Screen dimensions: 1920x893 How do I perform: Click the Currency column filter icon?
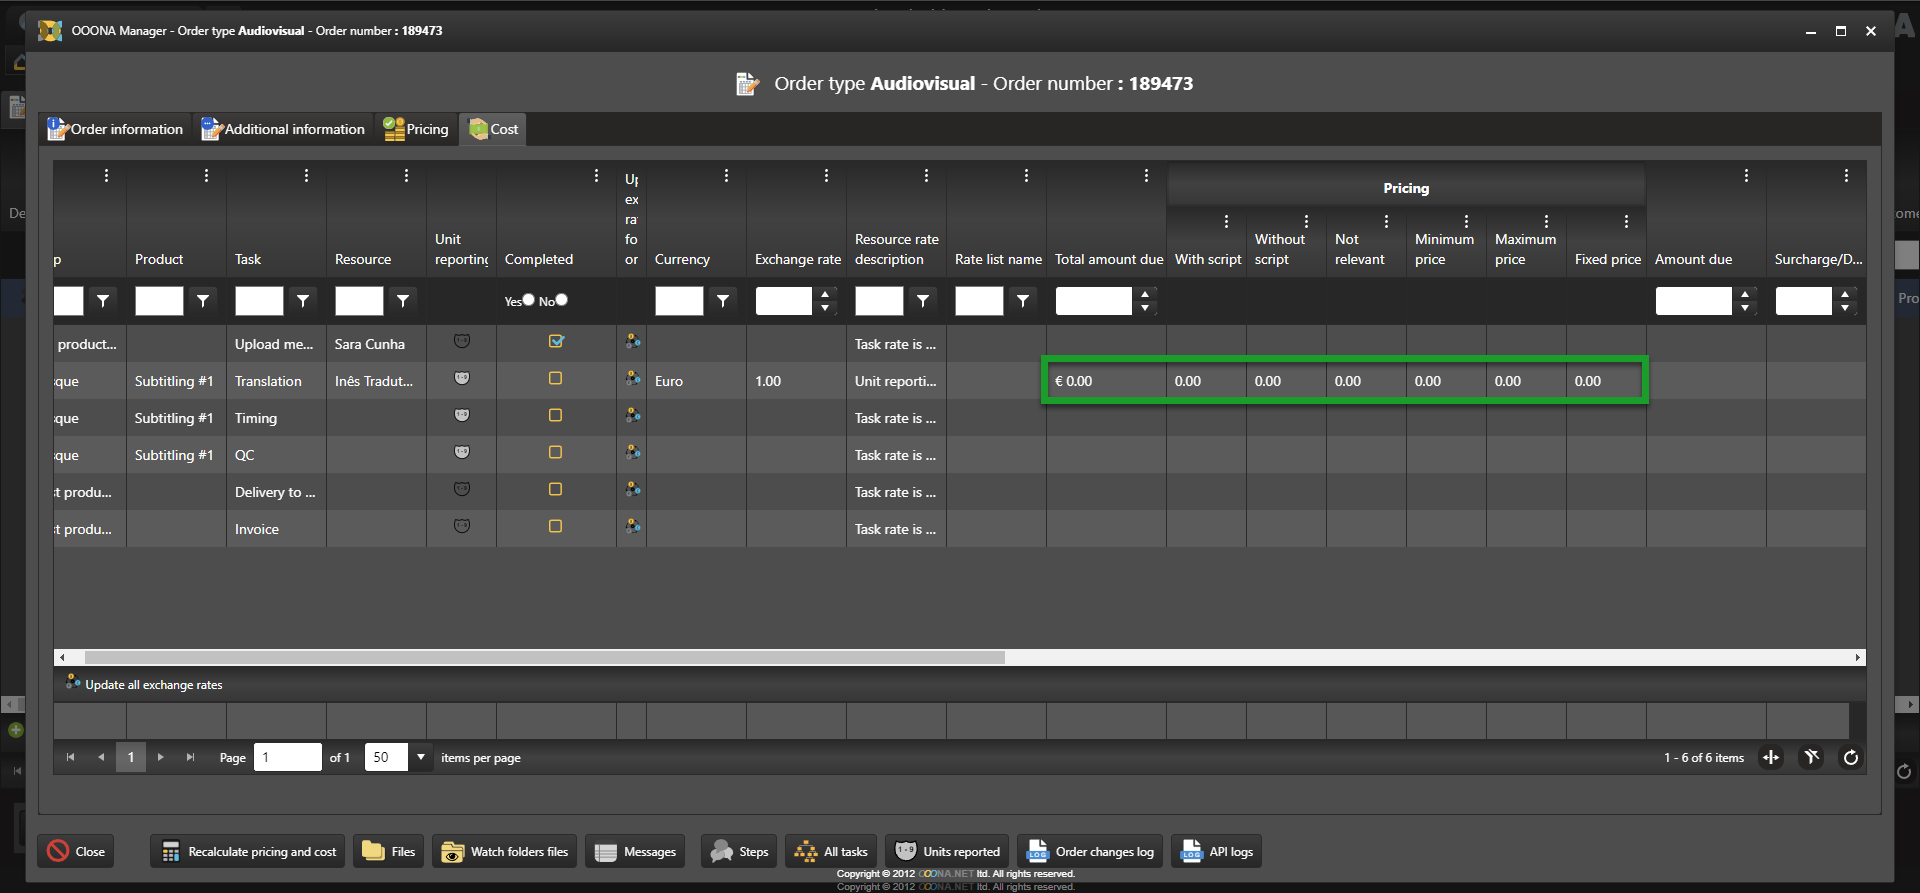(x=723, y=301)
